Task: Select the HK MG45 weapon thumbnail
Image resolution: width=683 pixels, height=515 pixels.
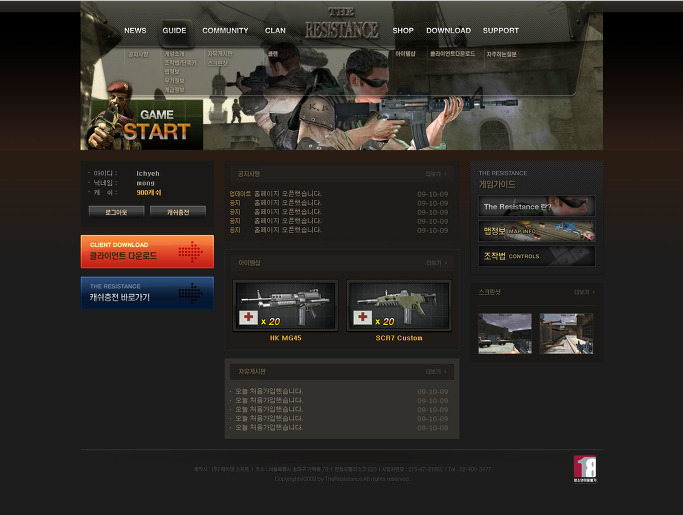Action: (x=285, y=306)
